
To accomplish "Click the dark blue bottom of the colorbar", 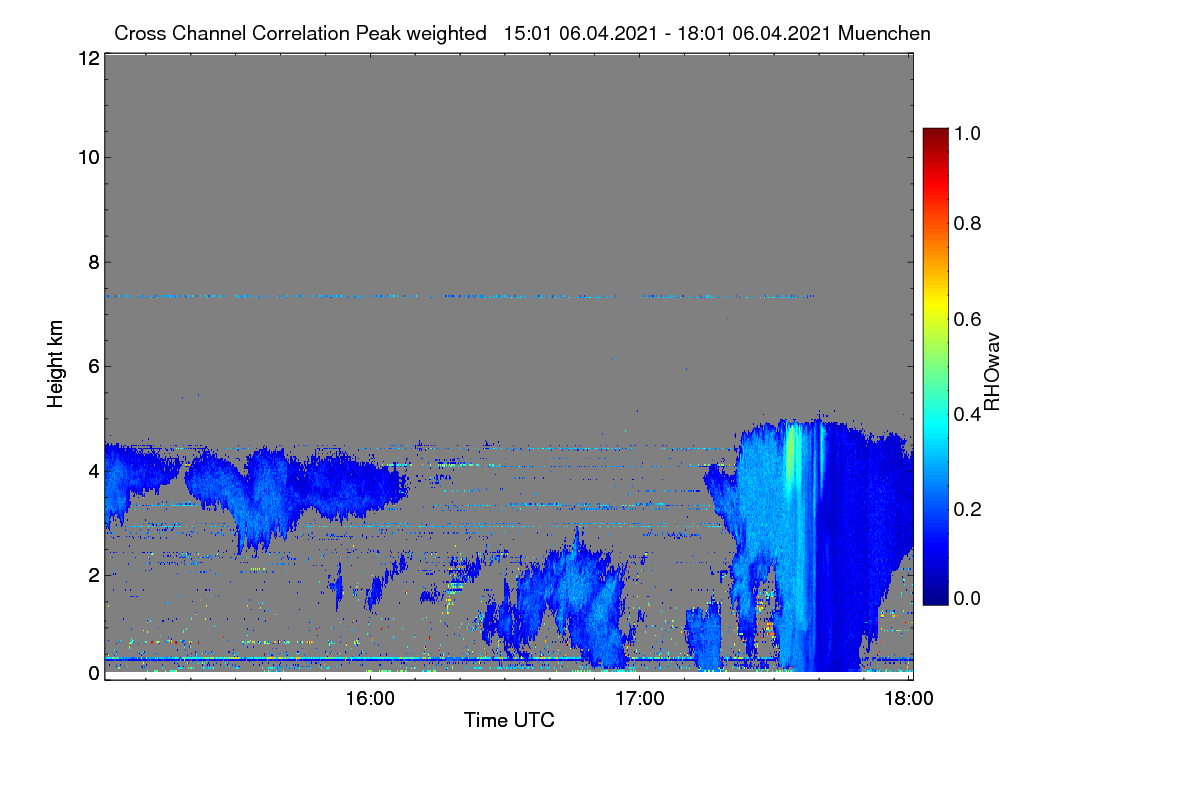I will coord(935,594).
